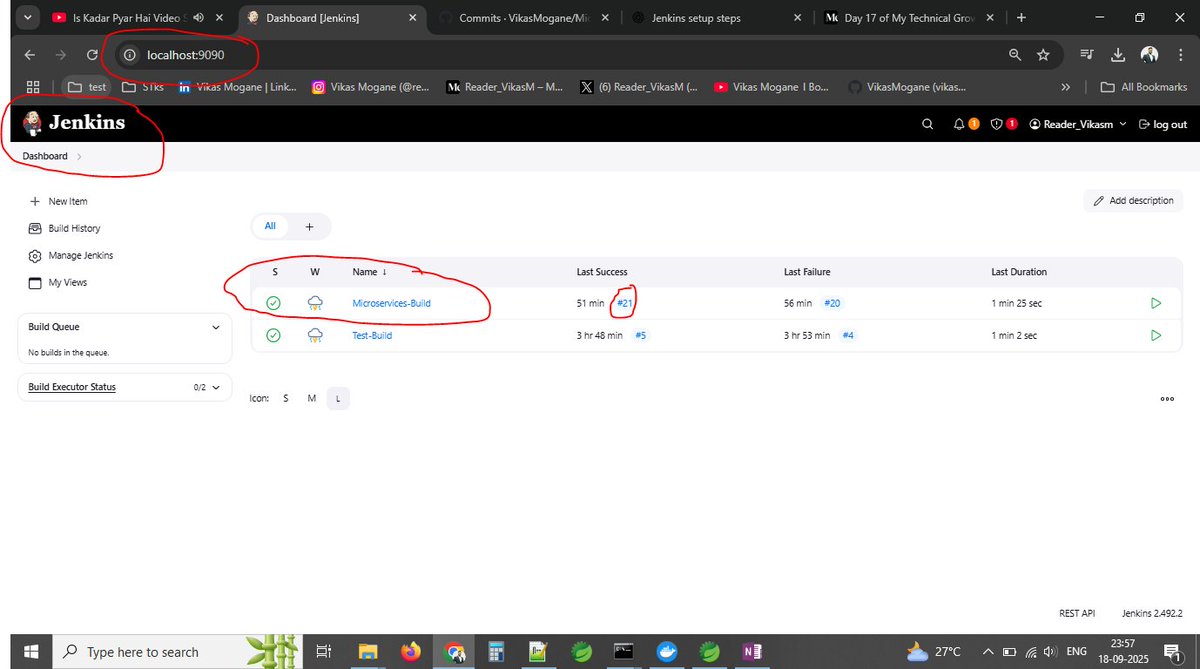The image size is (1200, 669).
Task: Open the Jenkins search magnifier icon
Action: (x=928, y=124)
